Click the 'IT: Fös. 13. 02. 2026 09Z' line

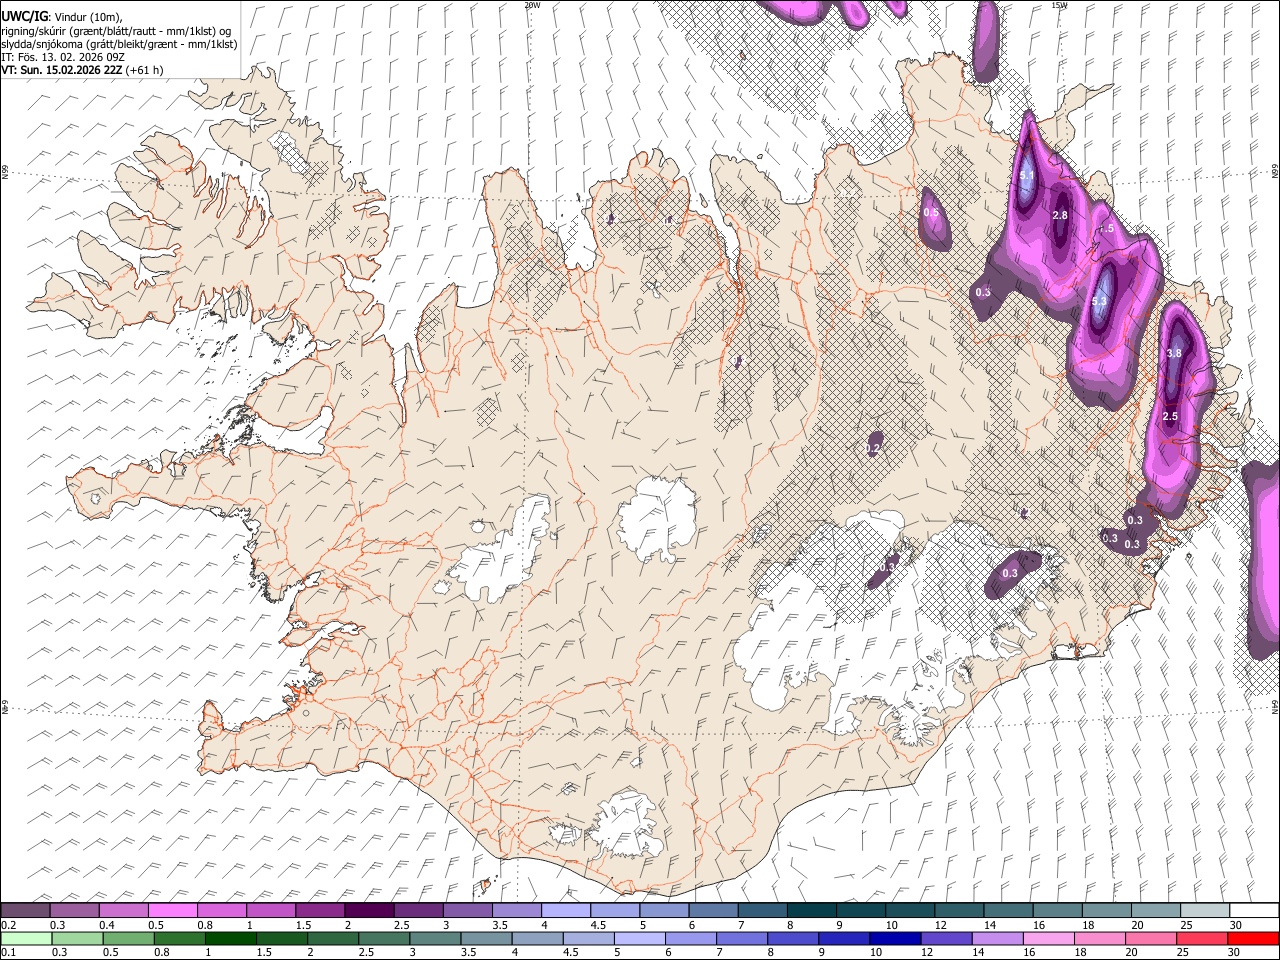[63, 57]
